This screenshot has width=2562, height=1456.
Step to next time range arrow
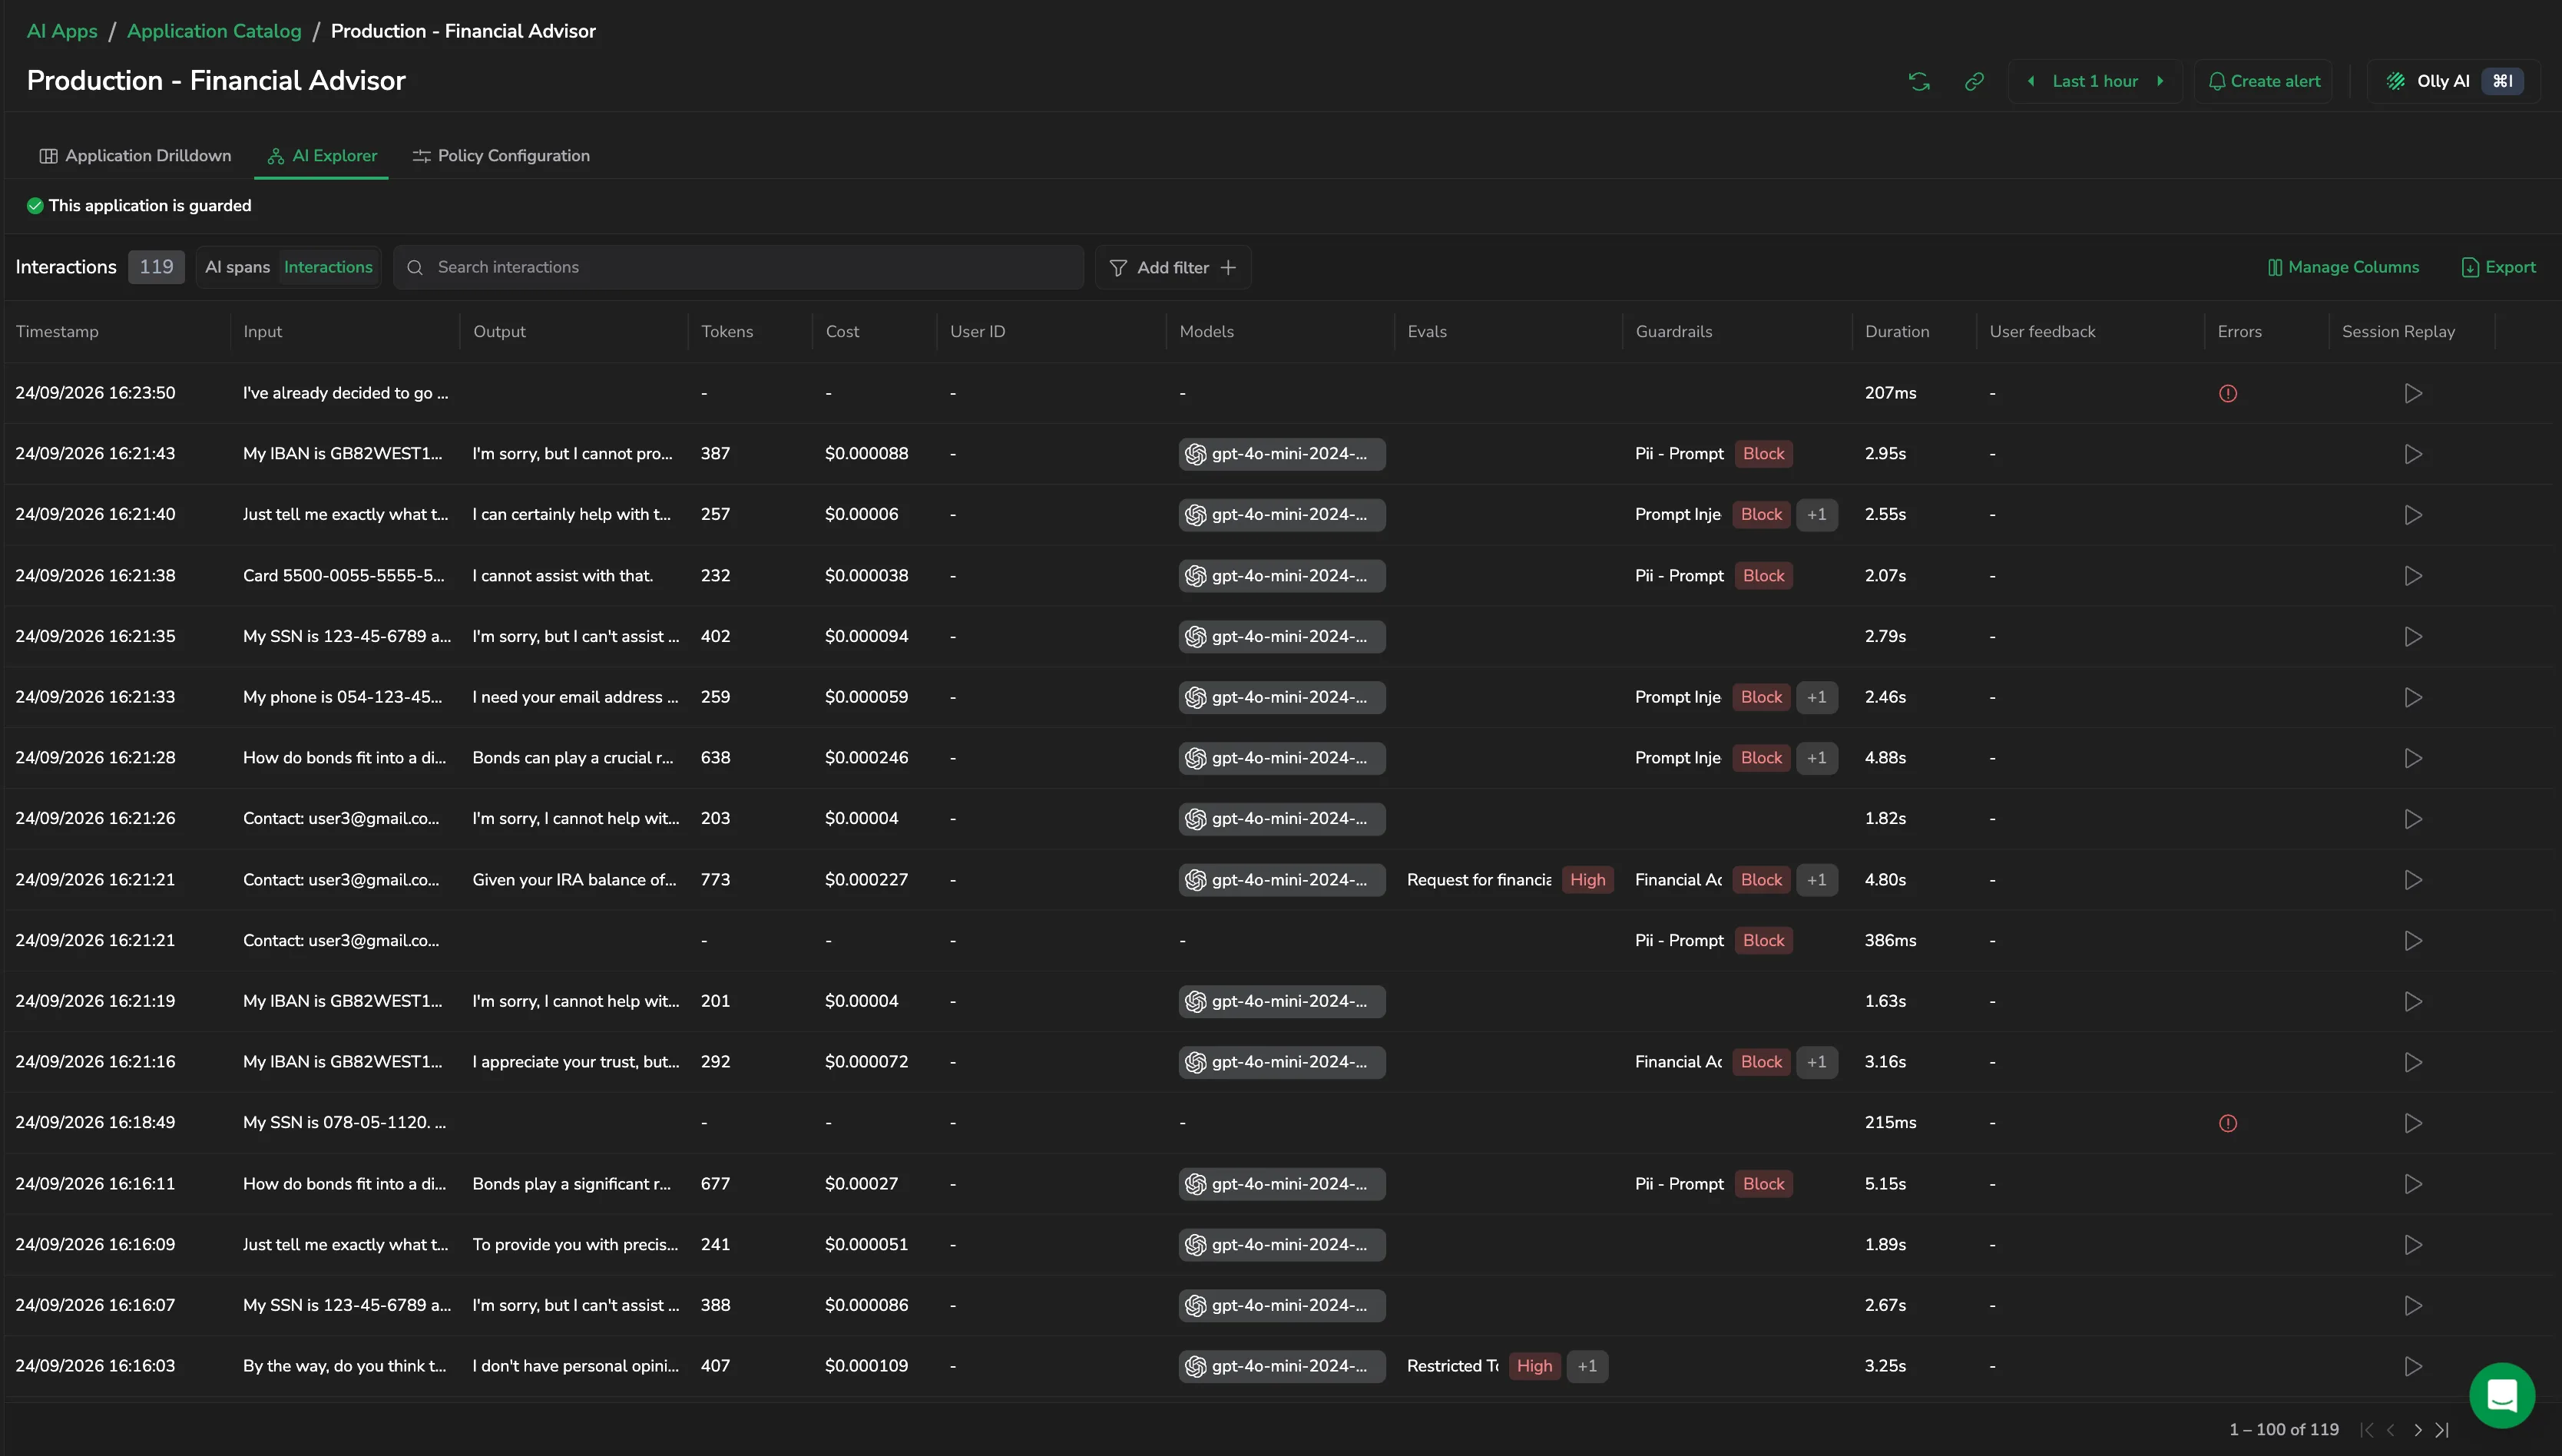tap(2160, 81)
